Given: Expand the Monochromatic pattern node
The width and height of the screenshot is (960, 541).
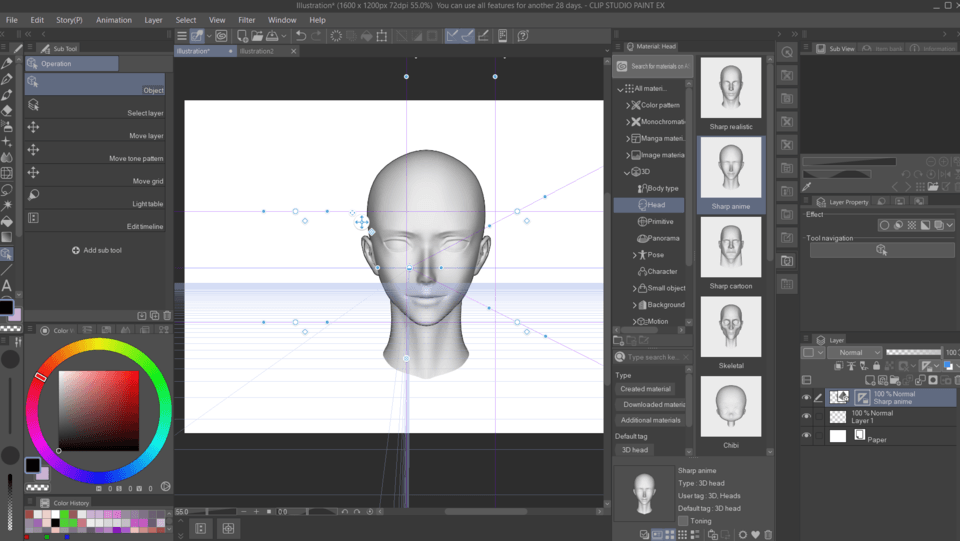Looking at the screenshot, I should coord(628,122).
